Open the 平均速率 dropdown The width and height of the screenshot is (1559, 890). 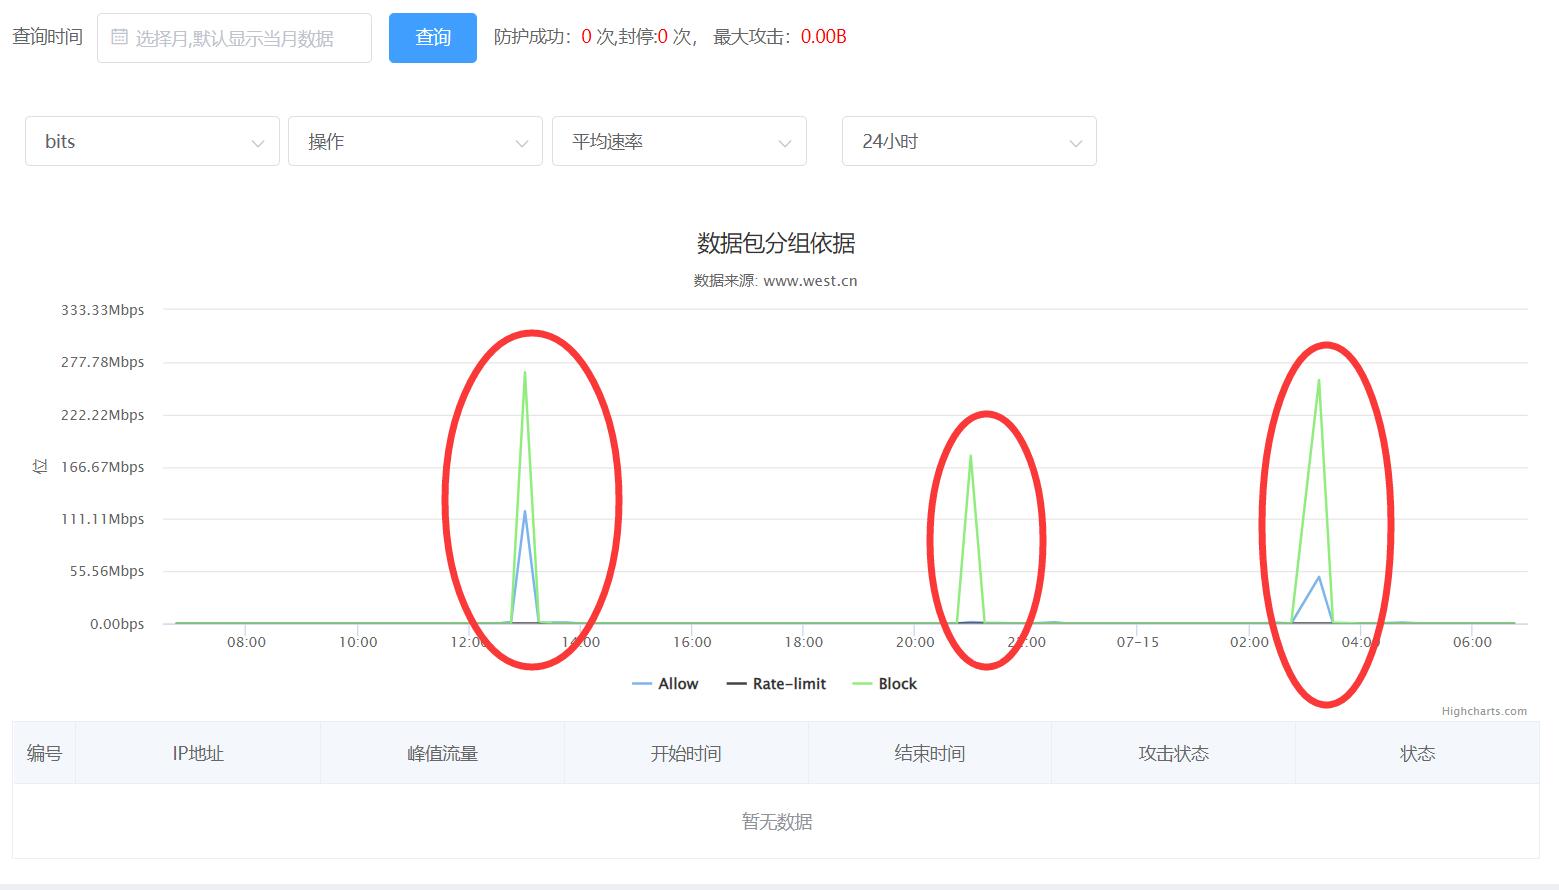679,142
